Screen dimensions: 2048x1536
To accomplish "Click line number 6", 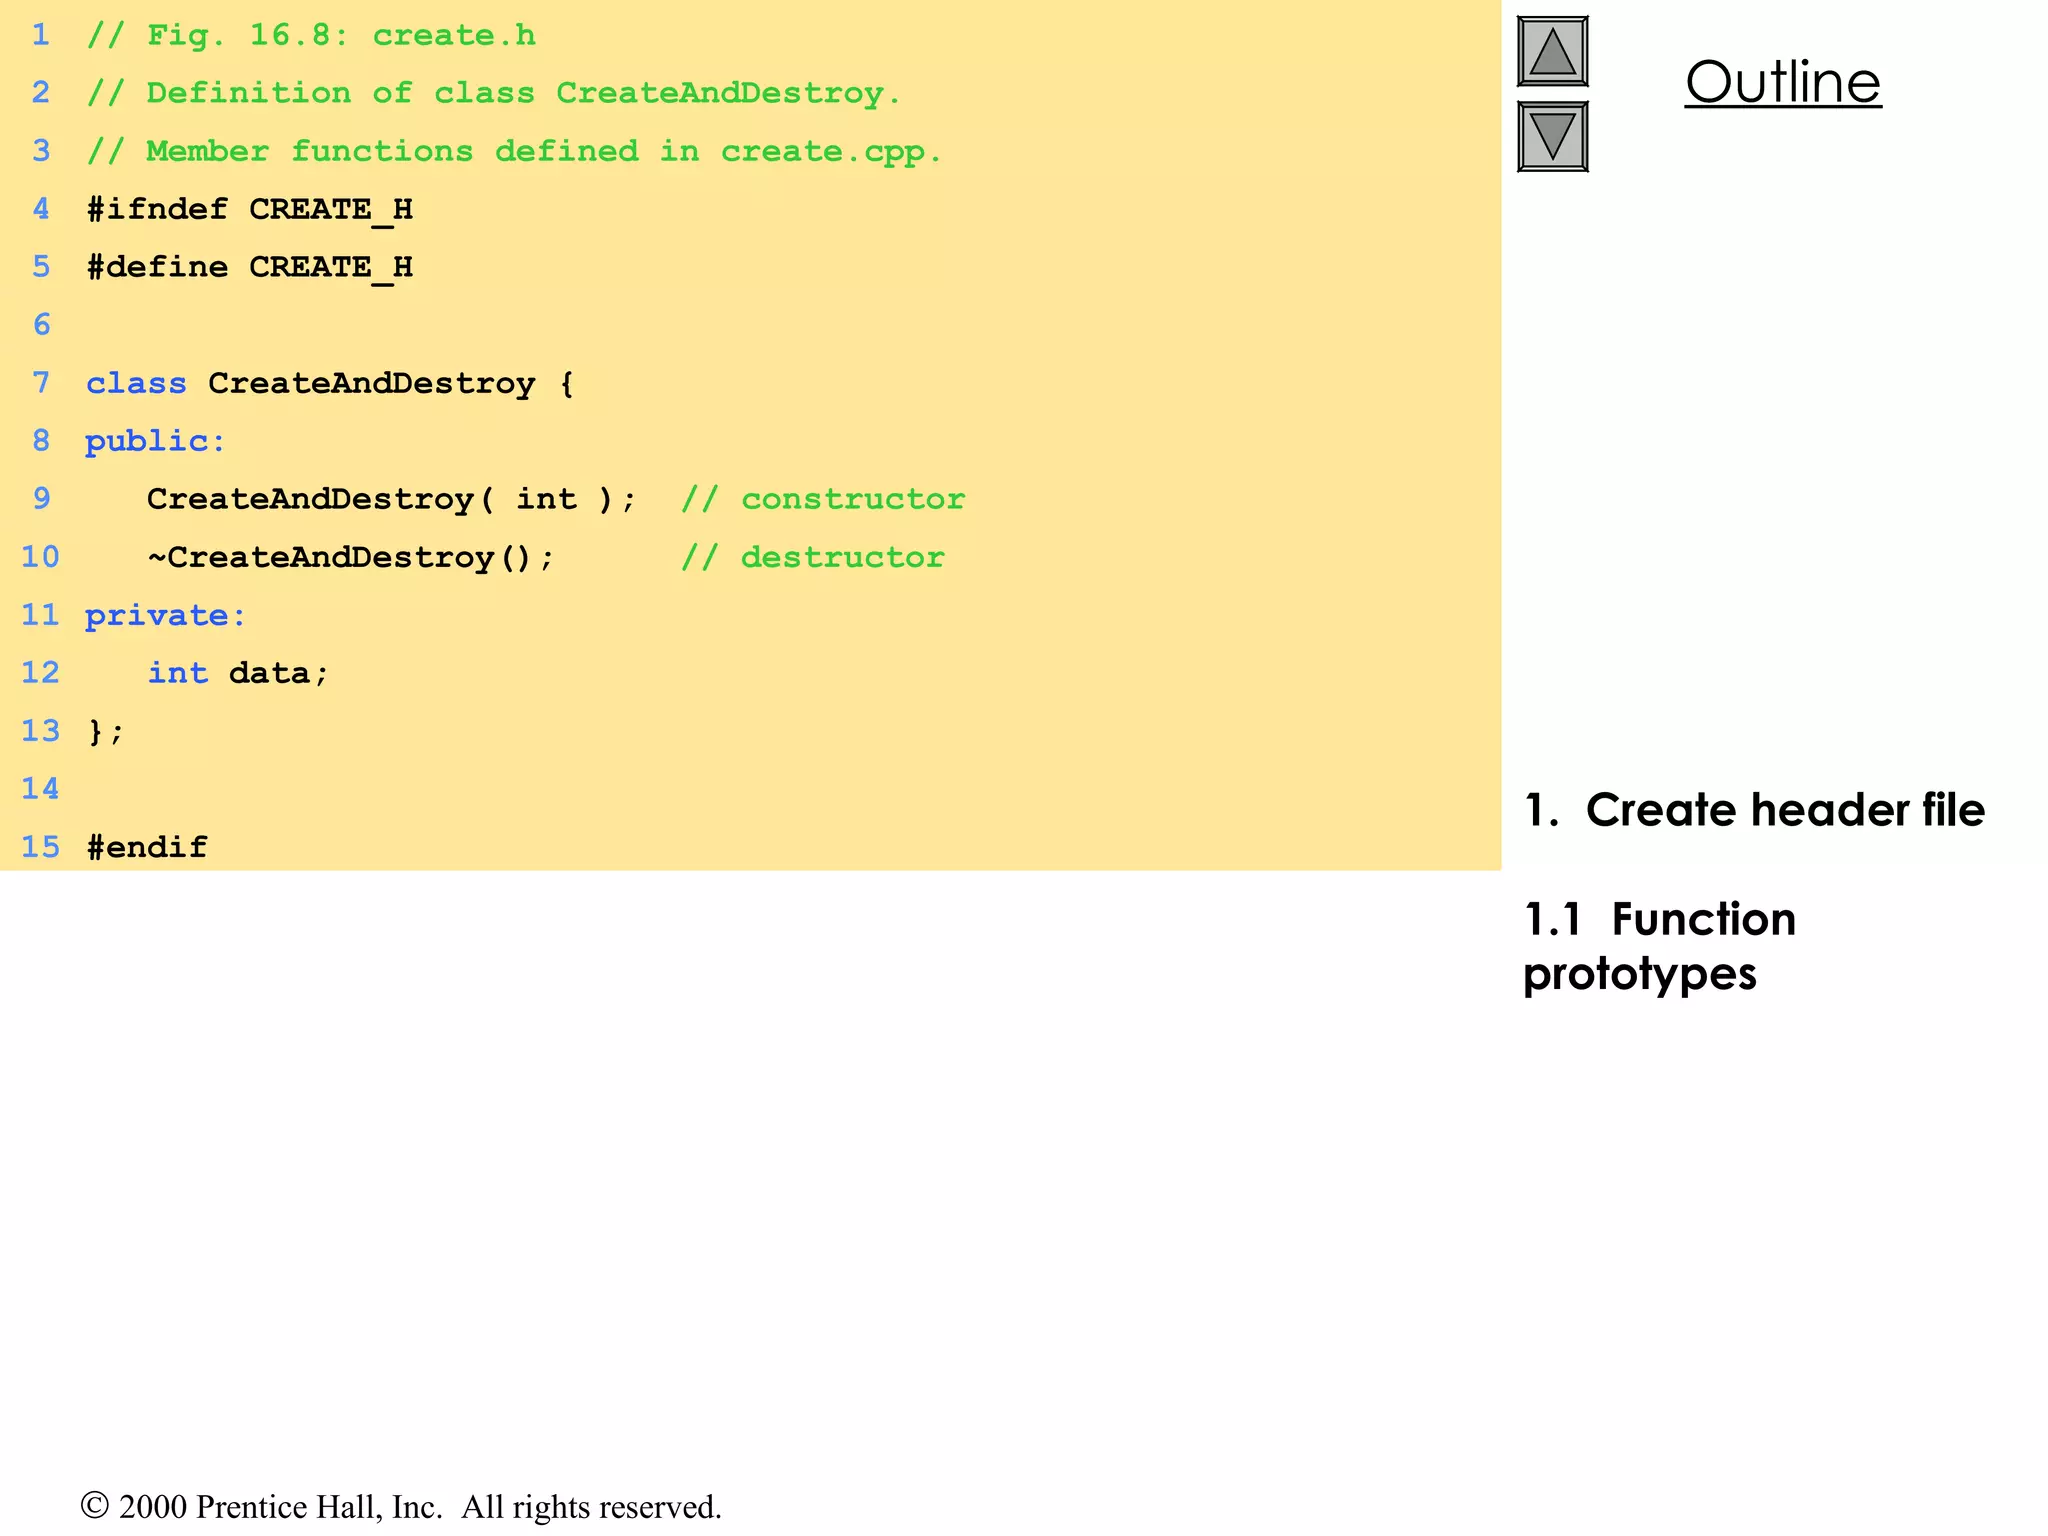I will pos(41,325).
